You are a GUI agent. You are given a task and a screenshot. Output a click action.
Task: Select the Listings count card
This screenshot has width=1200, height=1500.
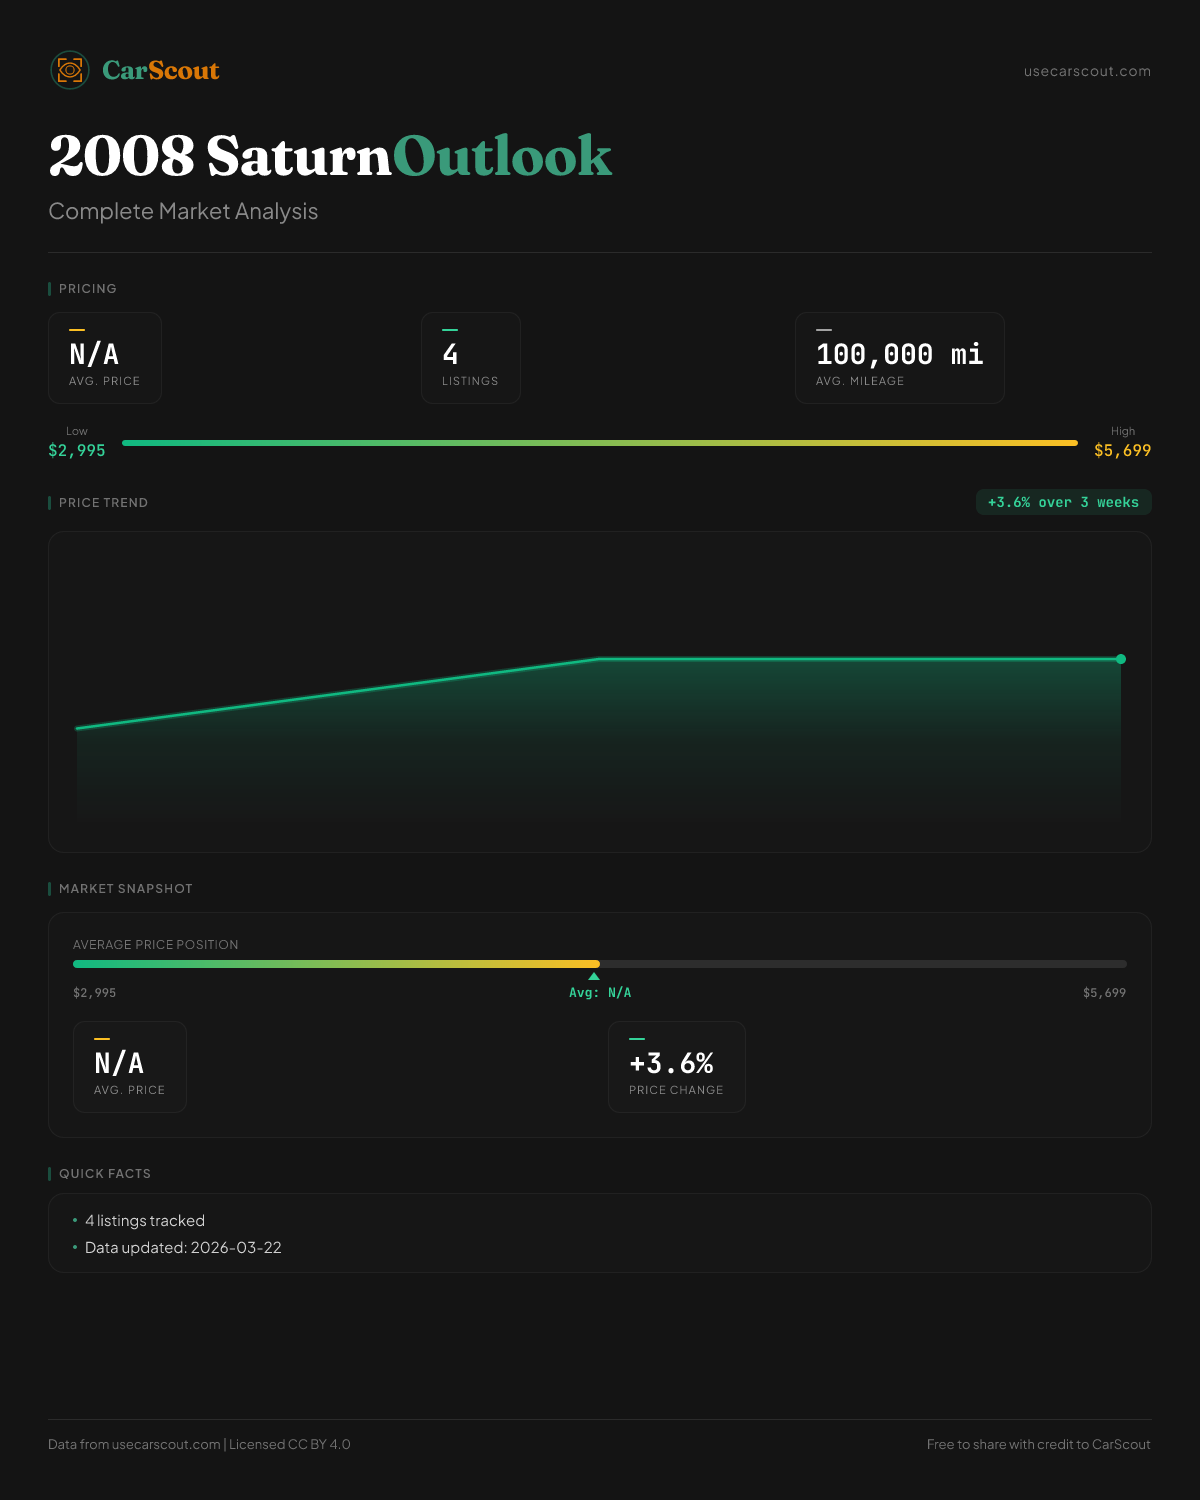(x=470, y=358)
